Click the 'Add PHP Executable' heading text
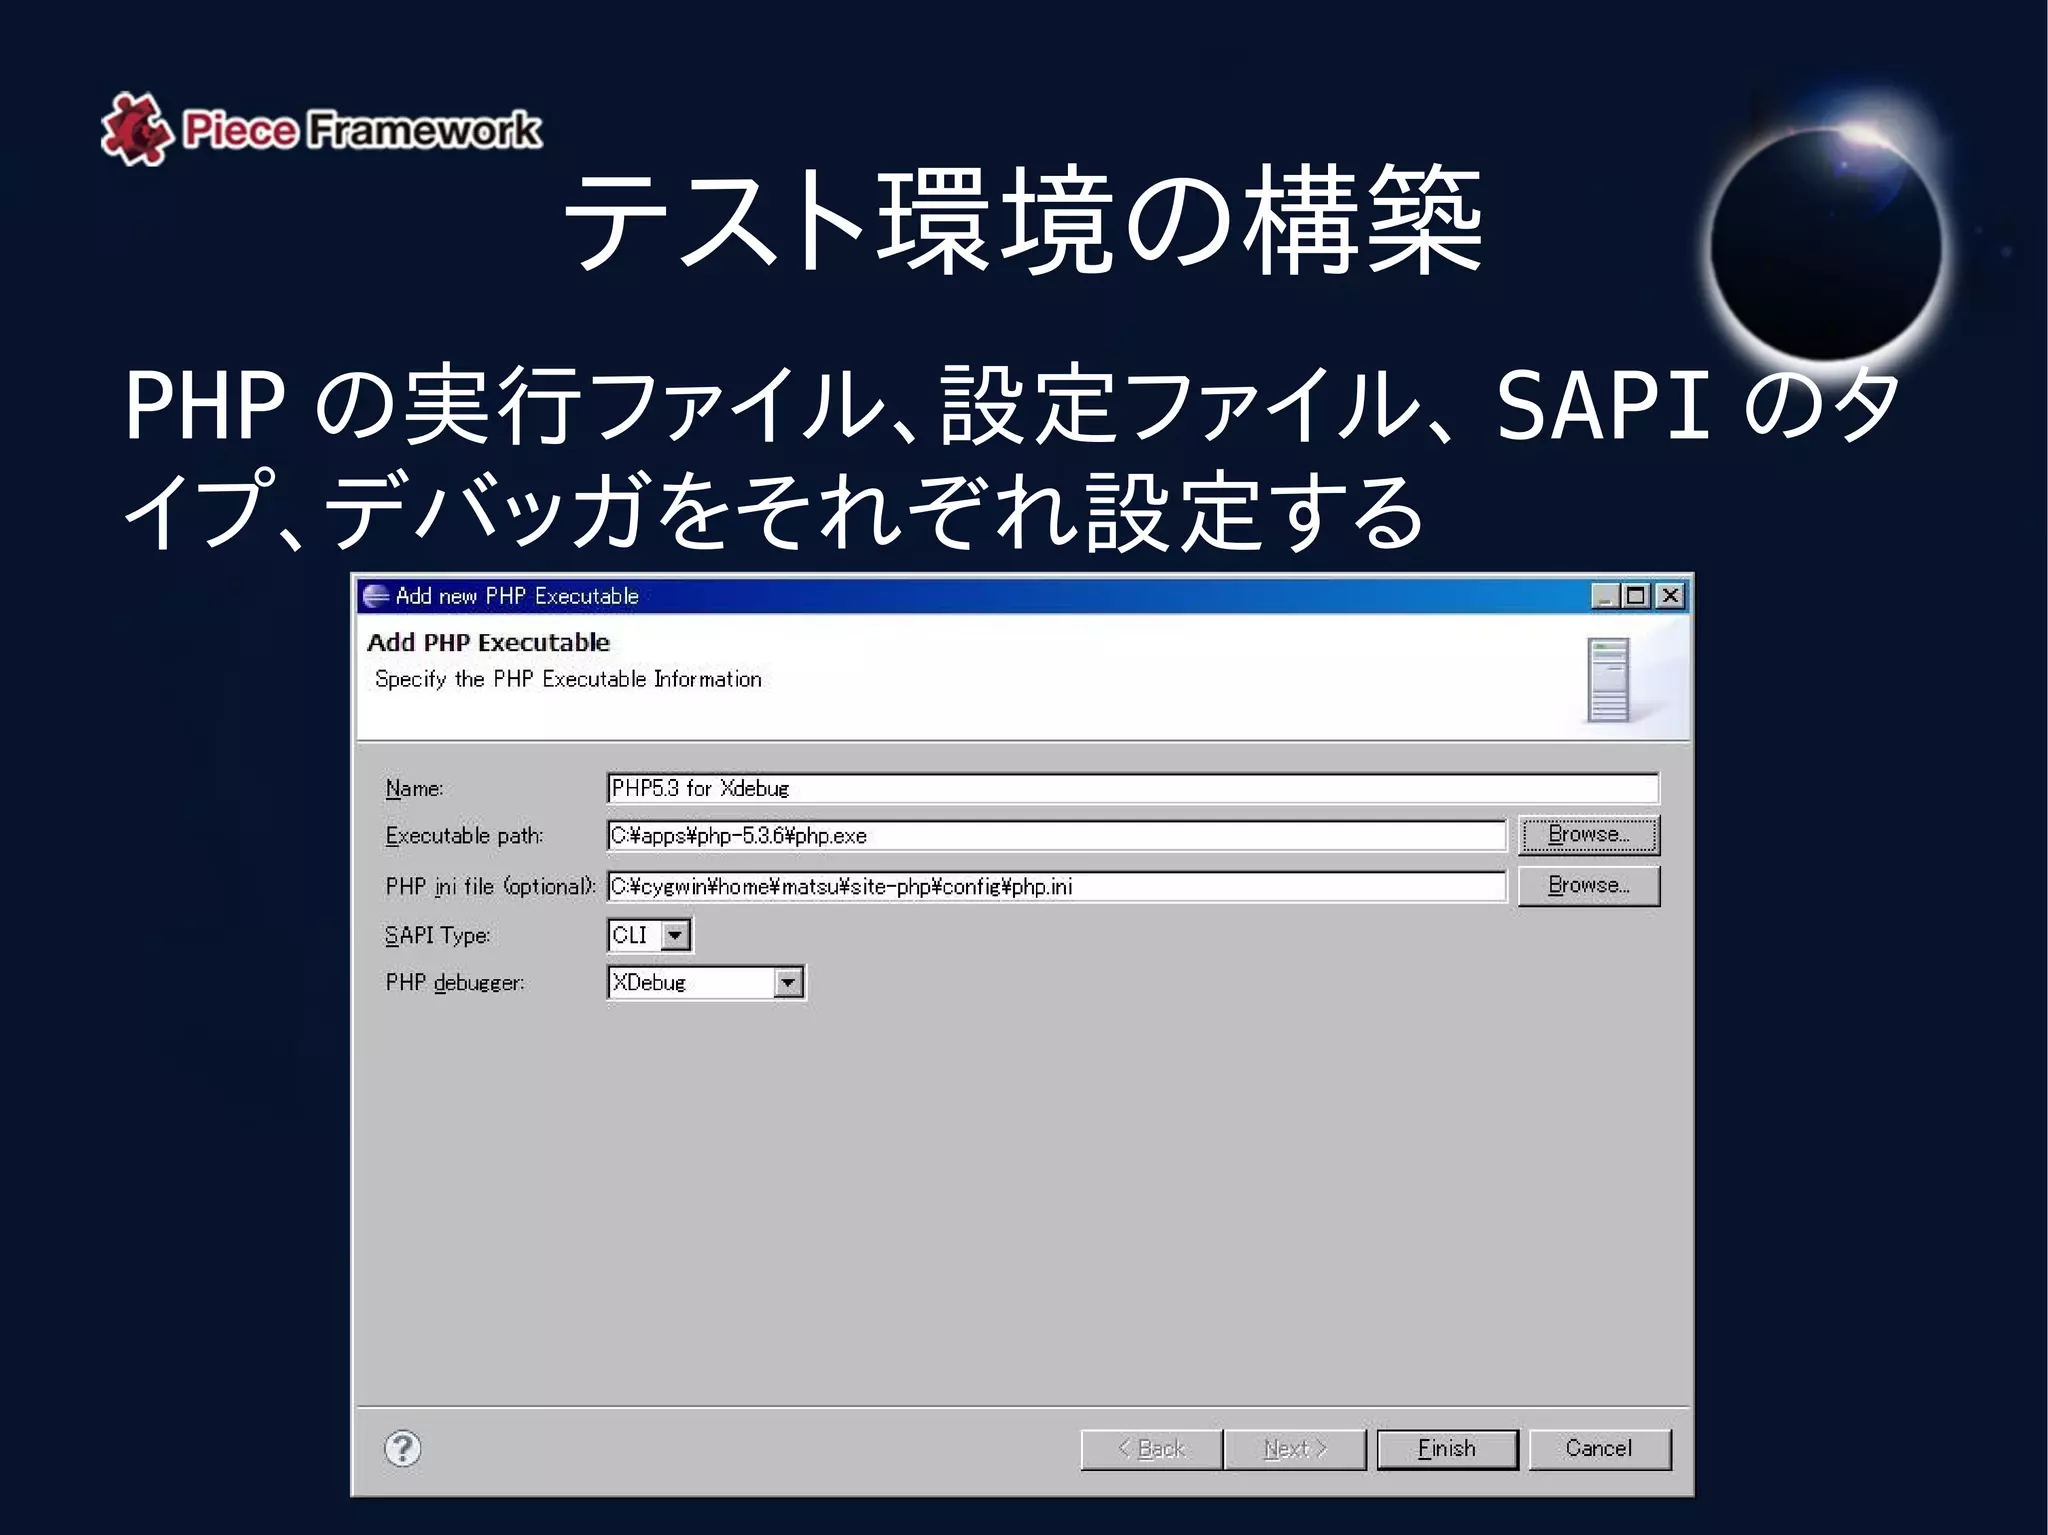Image resolution: width=2048 pixels, height=1535 pixels. (488, 643)
